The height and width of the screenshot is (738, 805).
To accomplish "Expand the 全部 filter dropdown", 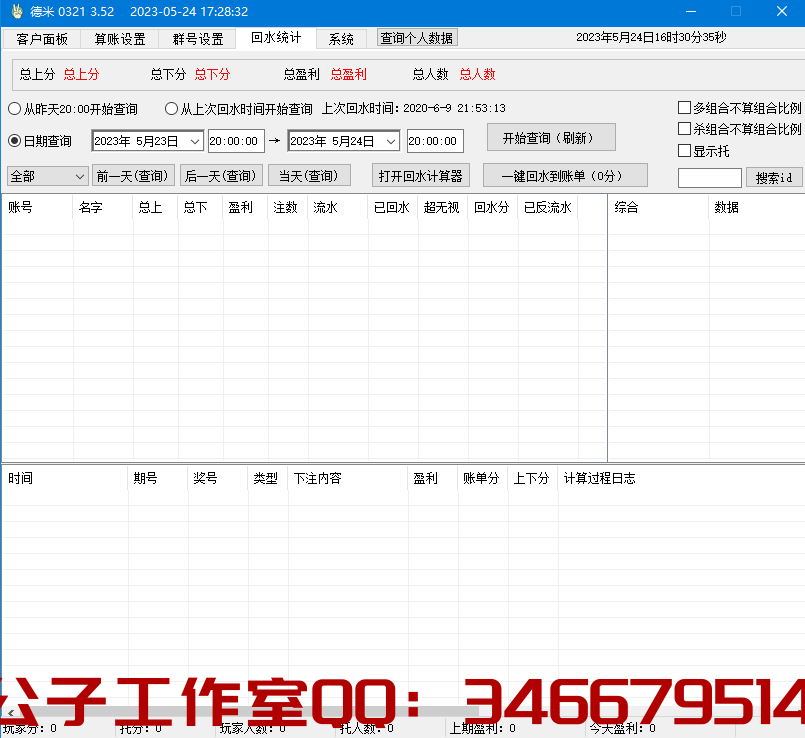I will click(47, 177).
